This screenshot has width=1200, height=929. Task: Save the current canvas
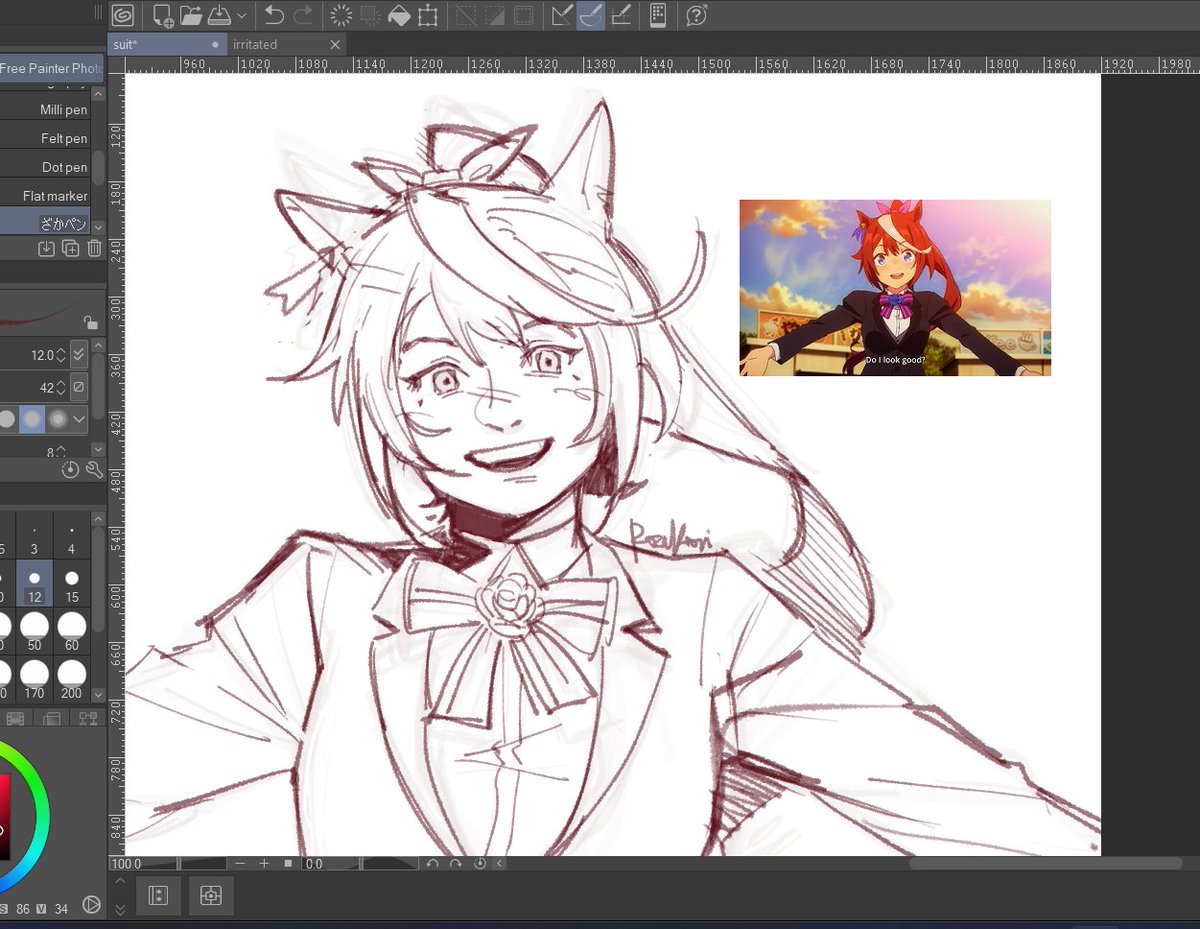tap(220, 15)
